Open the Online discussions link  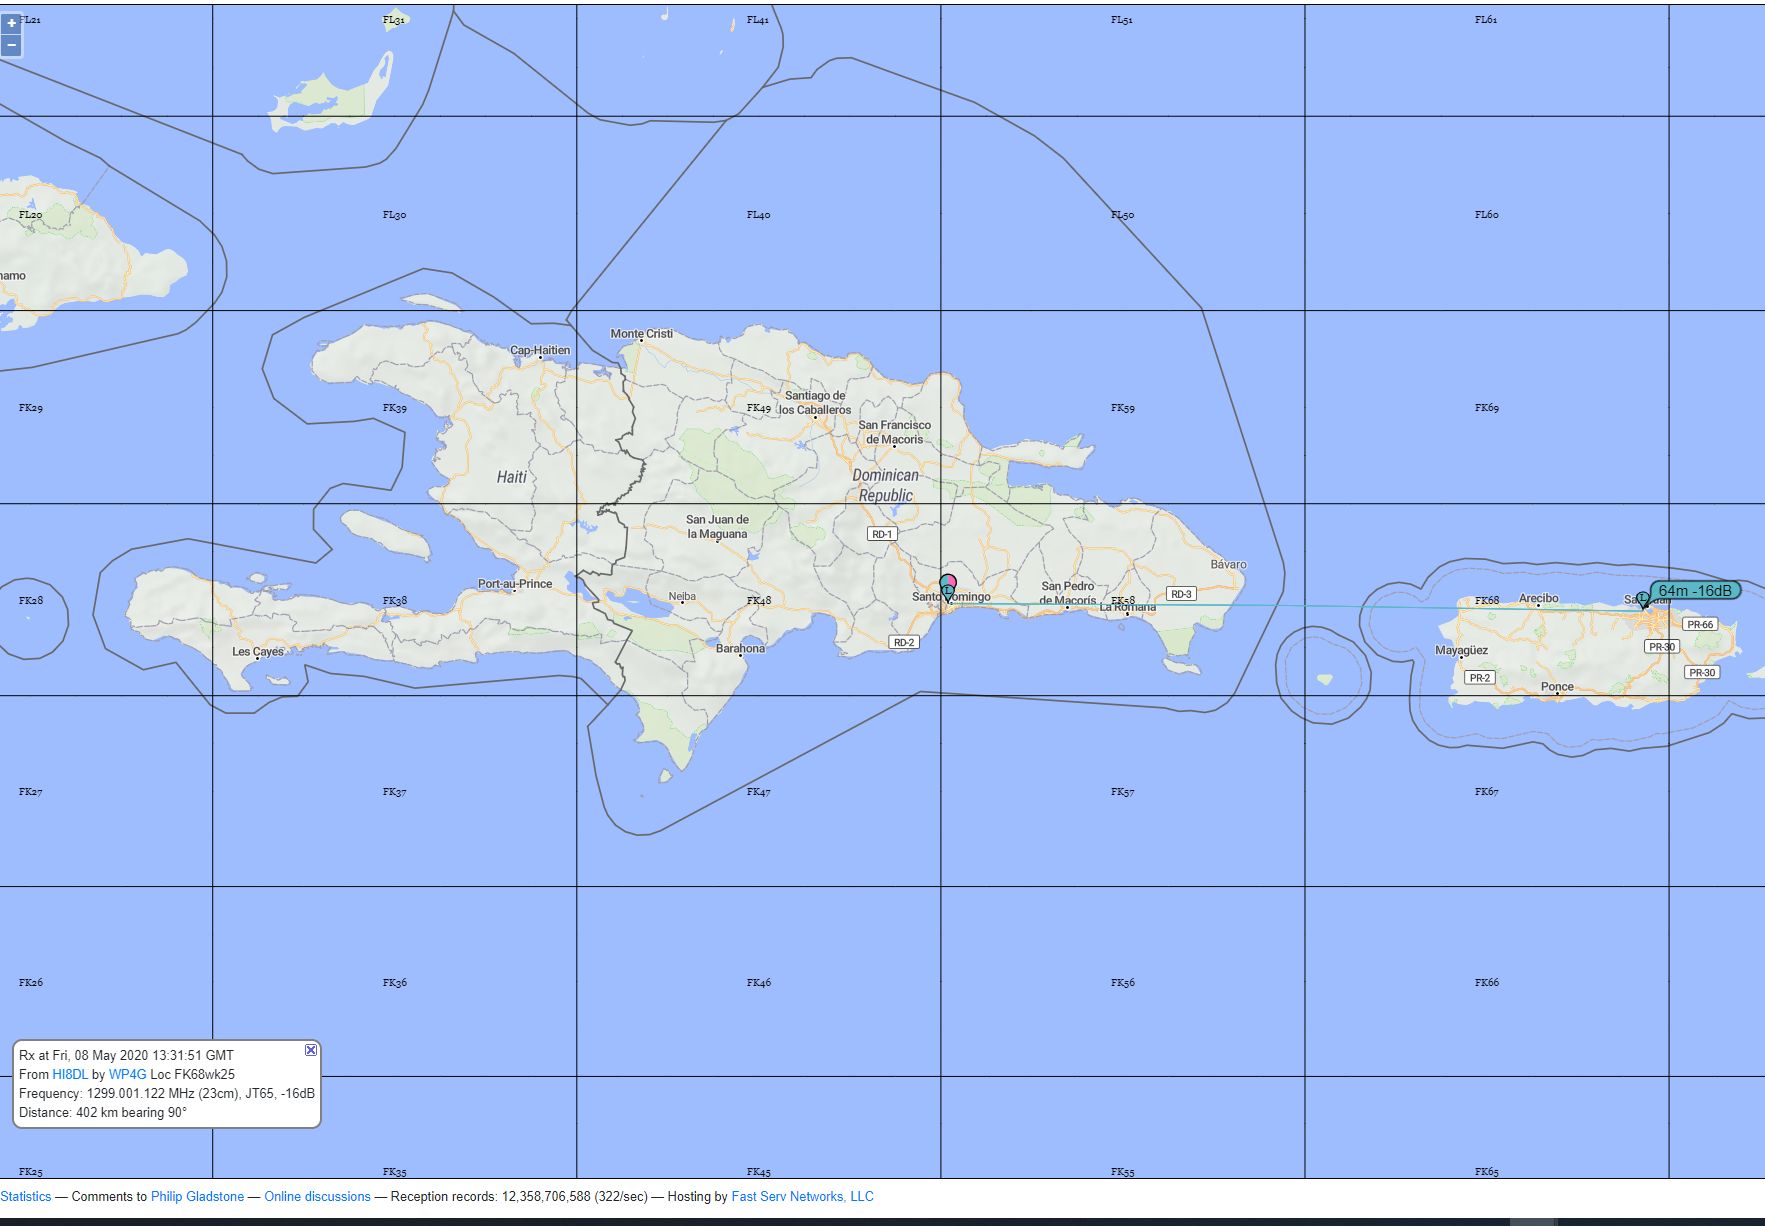coord(317,1196)
